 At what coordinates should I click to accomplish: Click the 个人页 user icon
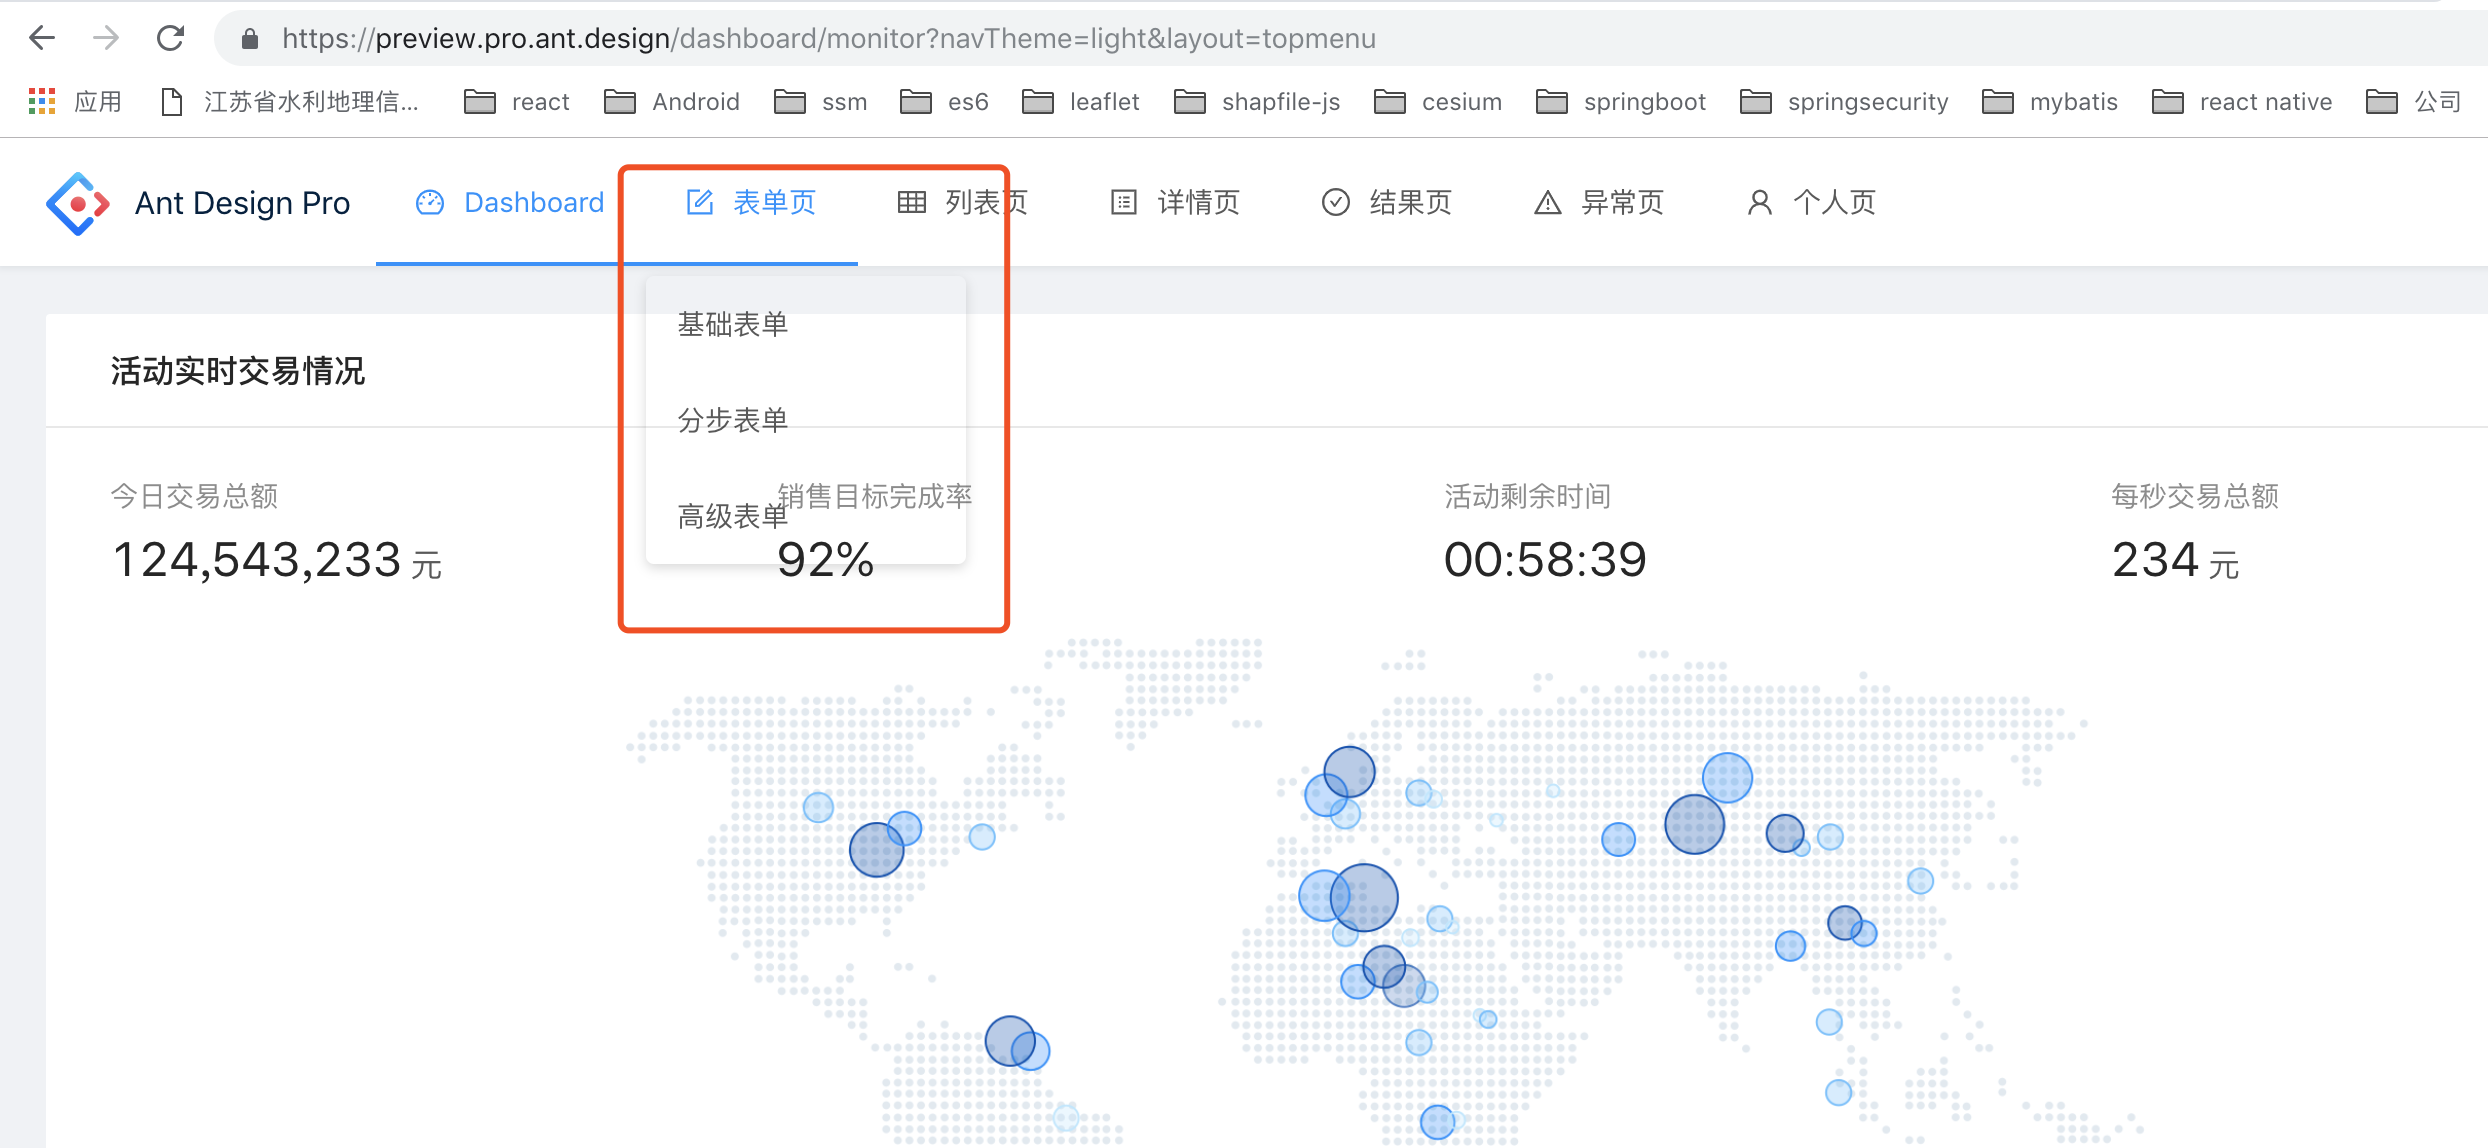(x=1760, y=202)
